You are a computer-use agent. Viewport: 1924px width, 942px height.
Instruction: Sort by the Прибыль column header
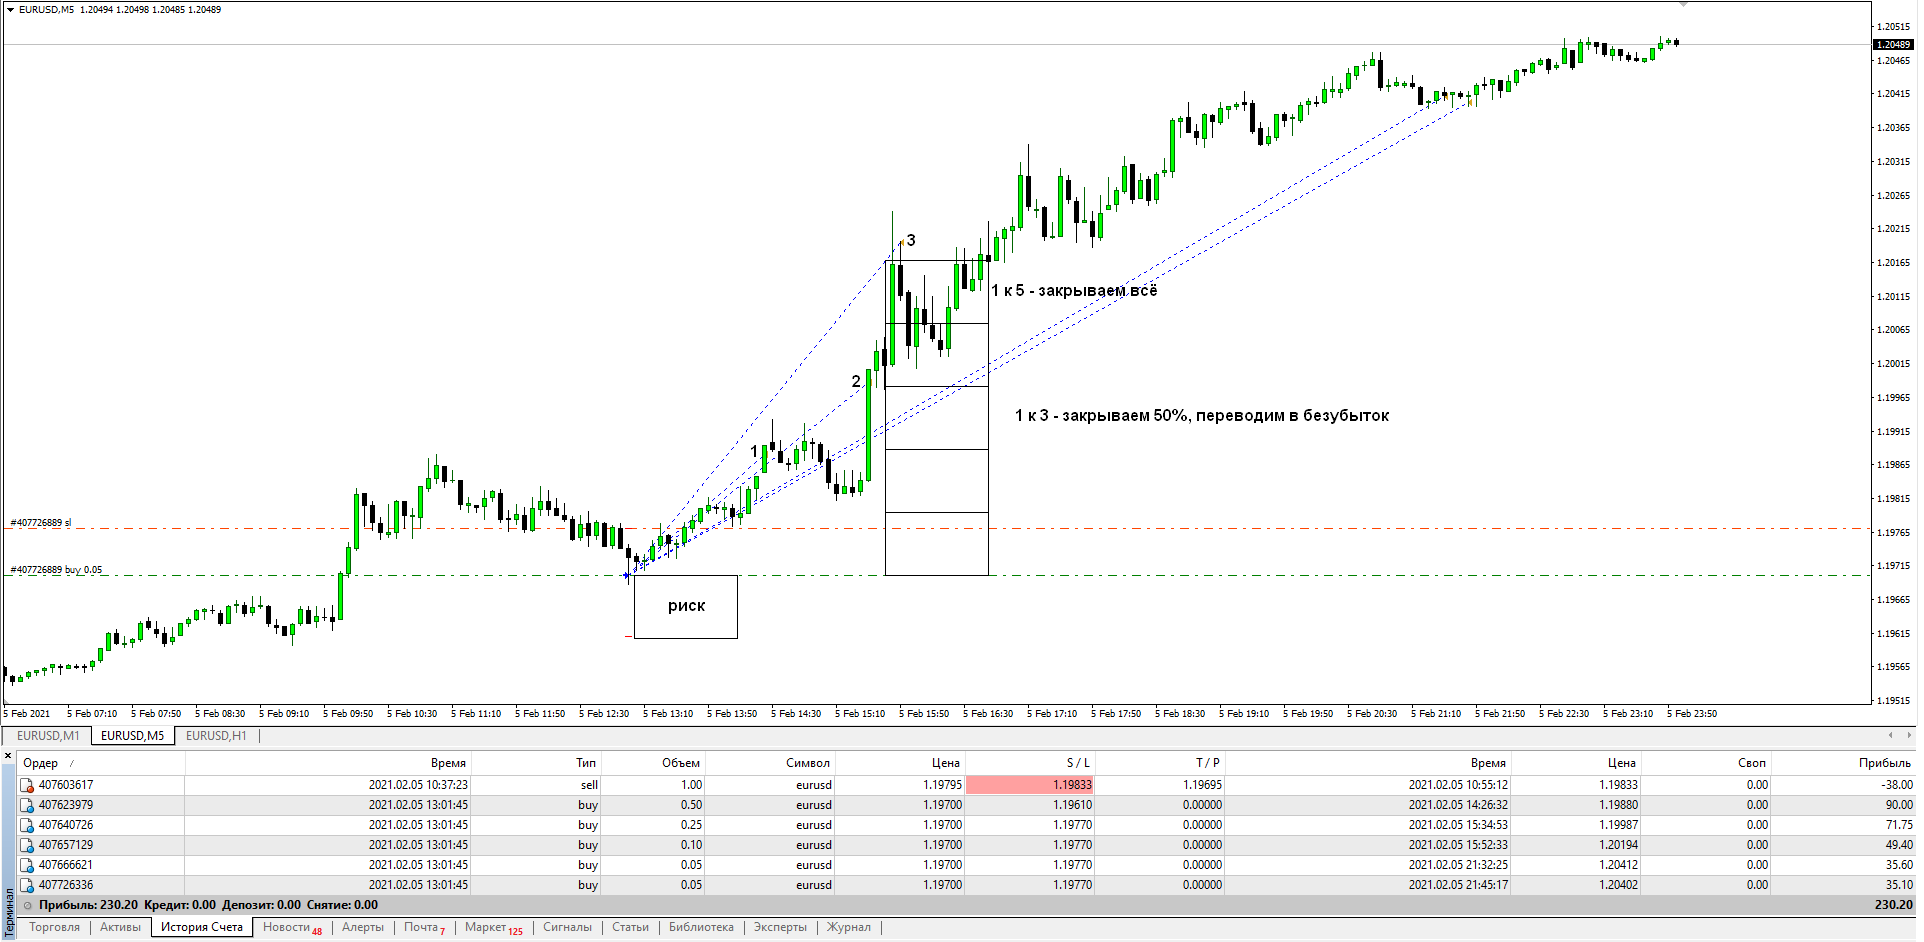point(1843,763)
